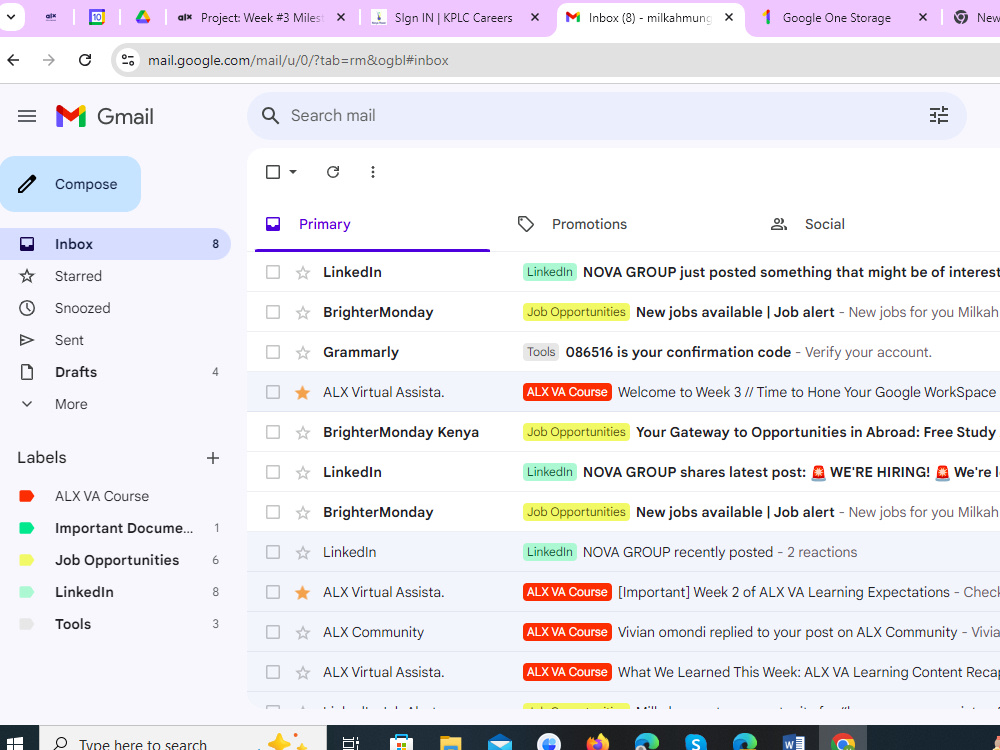The height and width of the screenshot is (750, 1000).
Task: Star the BrighterMonday Kenya email
Action: (303, 432)
